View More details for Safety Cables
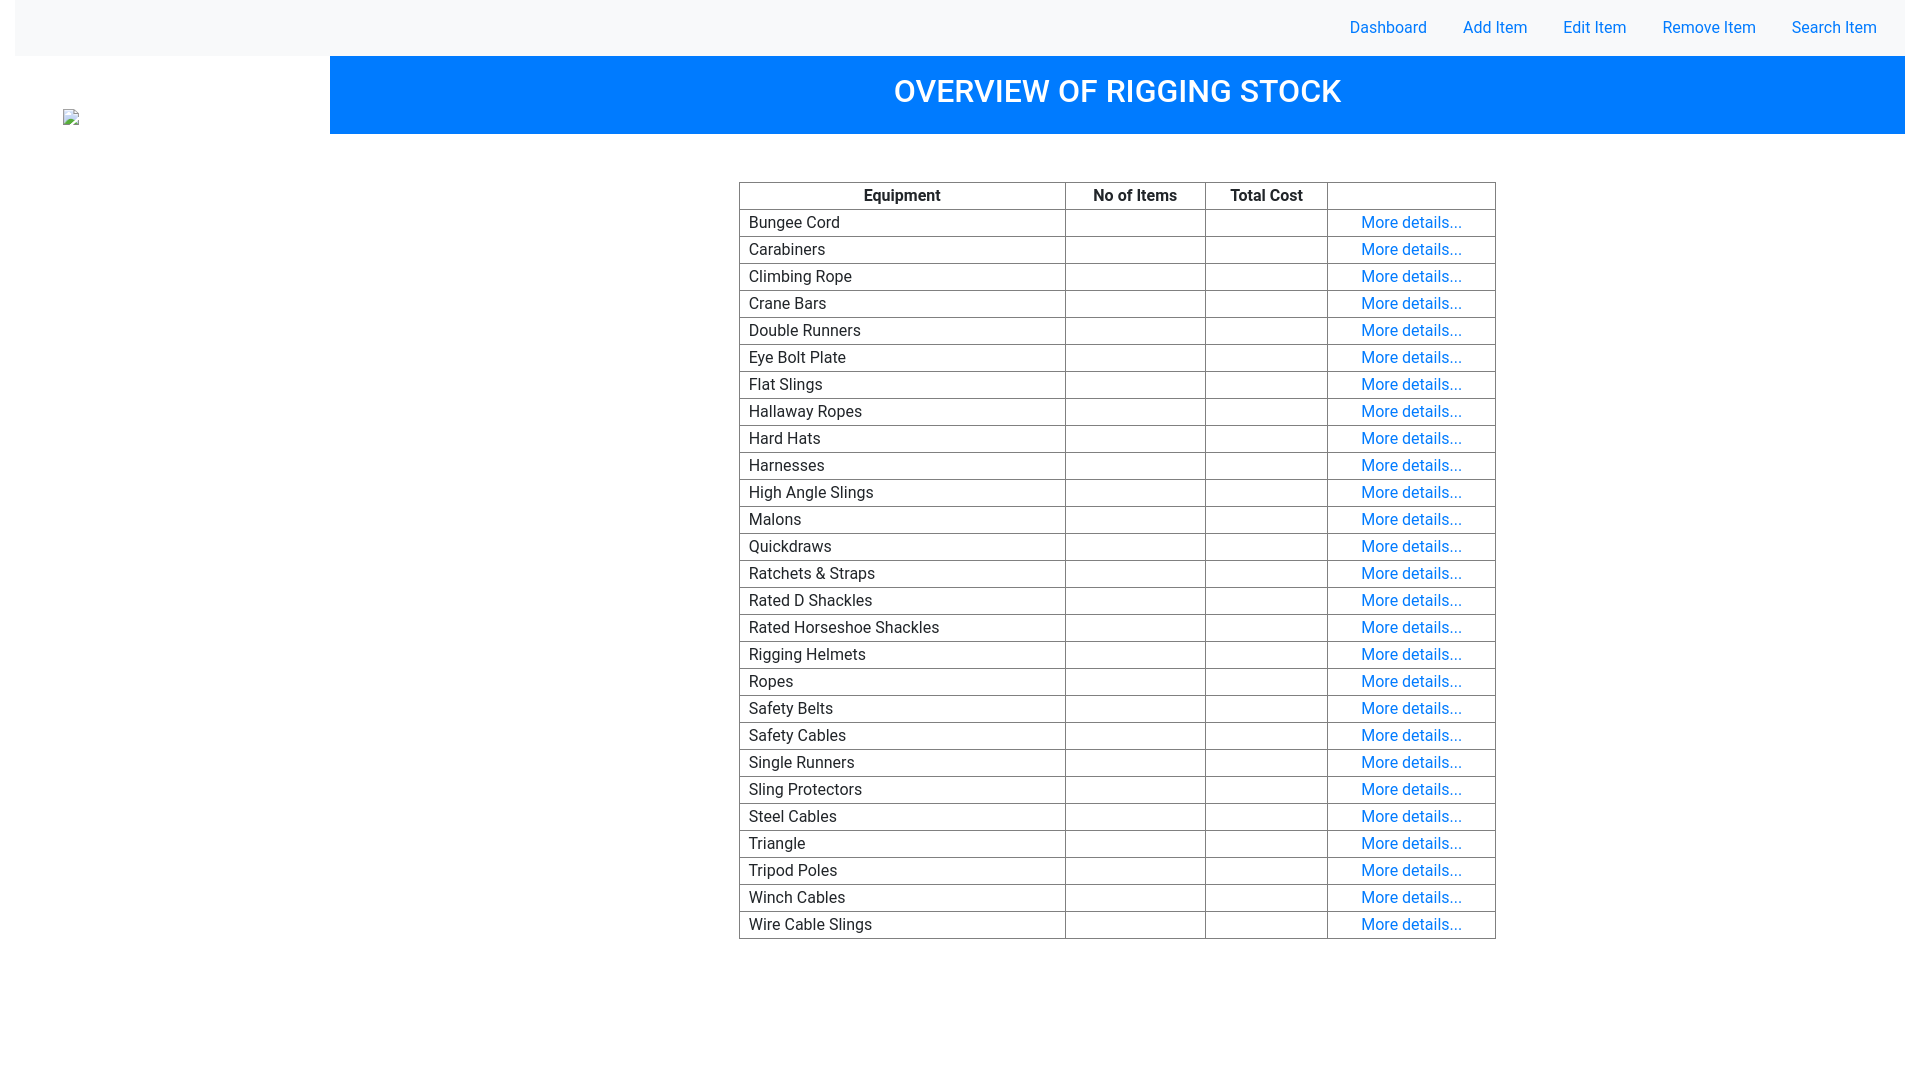Image resolution: width=1920 pixels, height=1080 pixels. pyautogui.click(x=1411, y=736)
